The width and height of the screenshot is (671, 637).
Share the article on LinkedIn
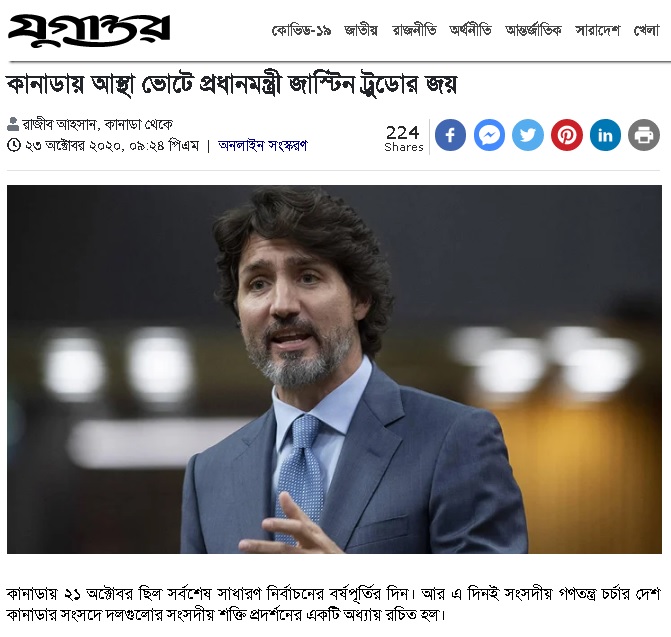click(605, 135)
